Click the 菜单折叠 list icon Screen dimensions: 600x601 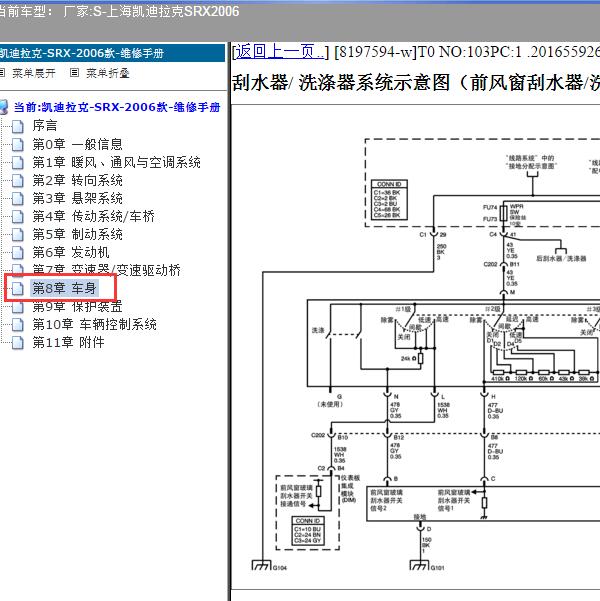pyautogui.click(x=74, y=72)
